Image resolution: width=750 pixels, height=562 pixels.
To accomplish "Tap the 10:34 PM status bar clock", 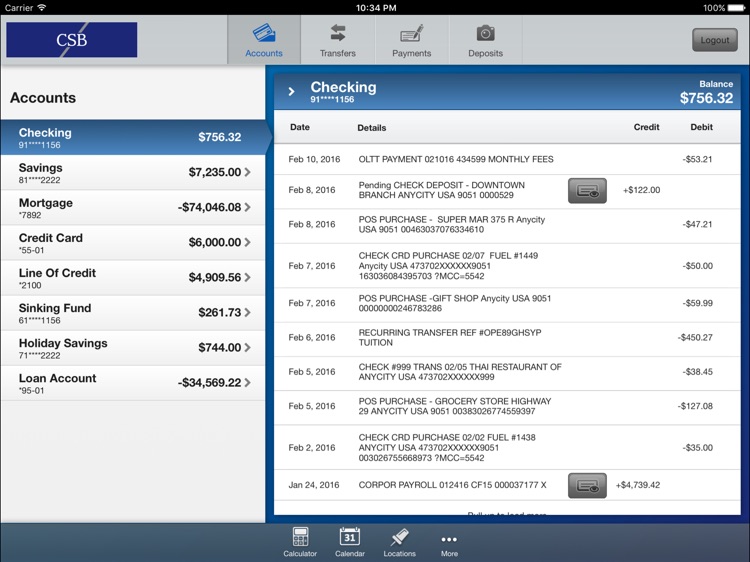I will (x=376, y=8).
